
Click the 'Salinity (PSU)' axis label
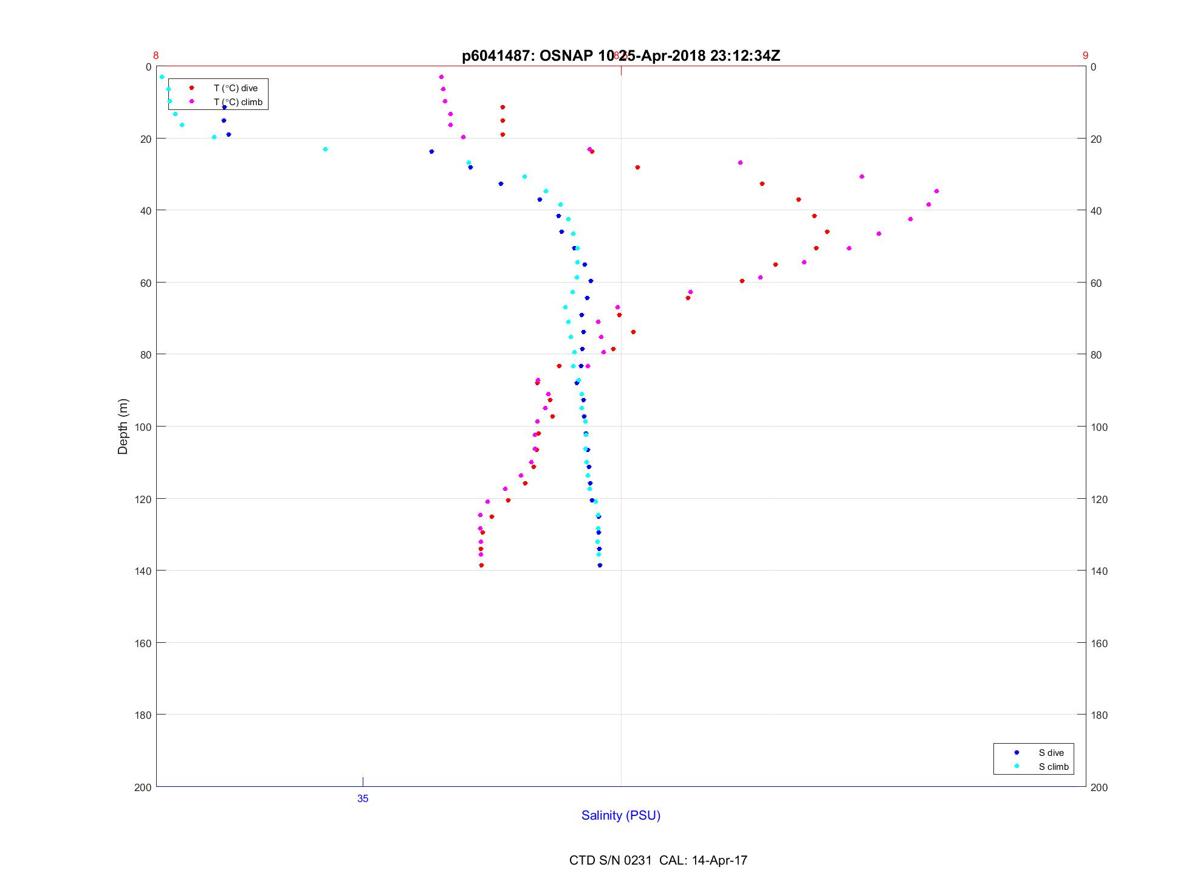point(621,816)
